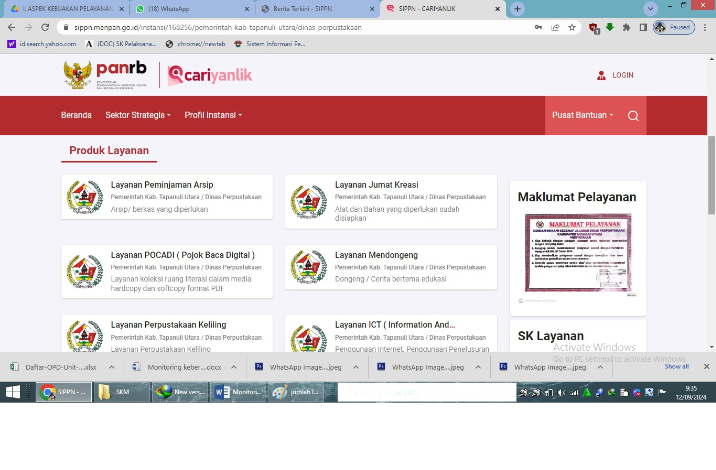The width and height of the screenshot is (716, 470).
Task: Click Show all downloads button
Action: (x=677, y=367)
